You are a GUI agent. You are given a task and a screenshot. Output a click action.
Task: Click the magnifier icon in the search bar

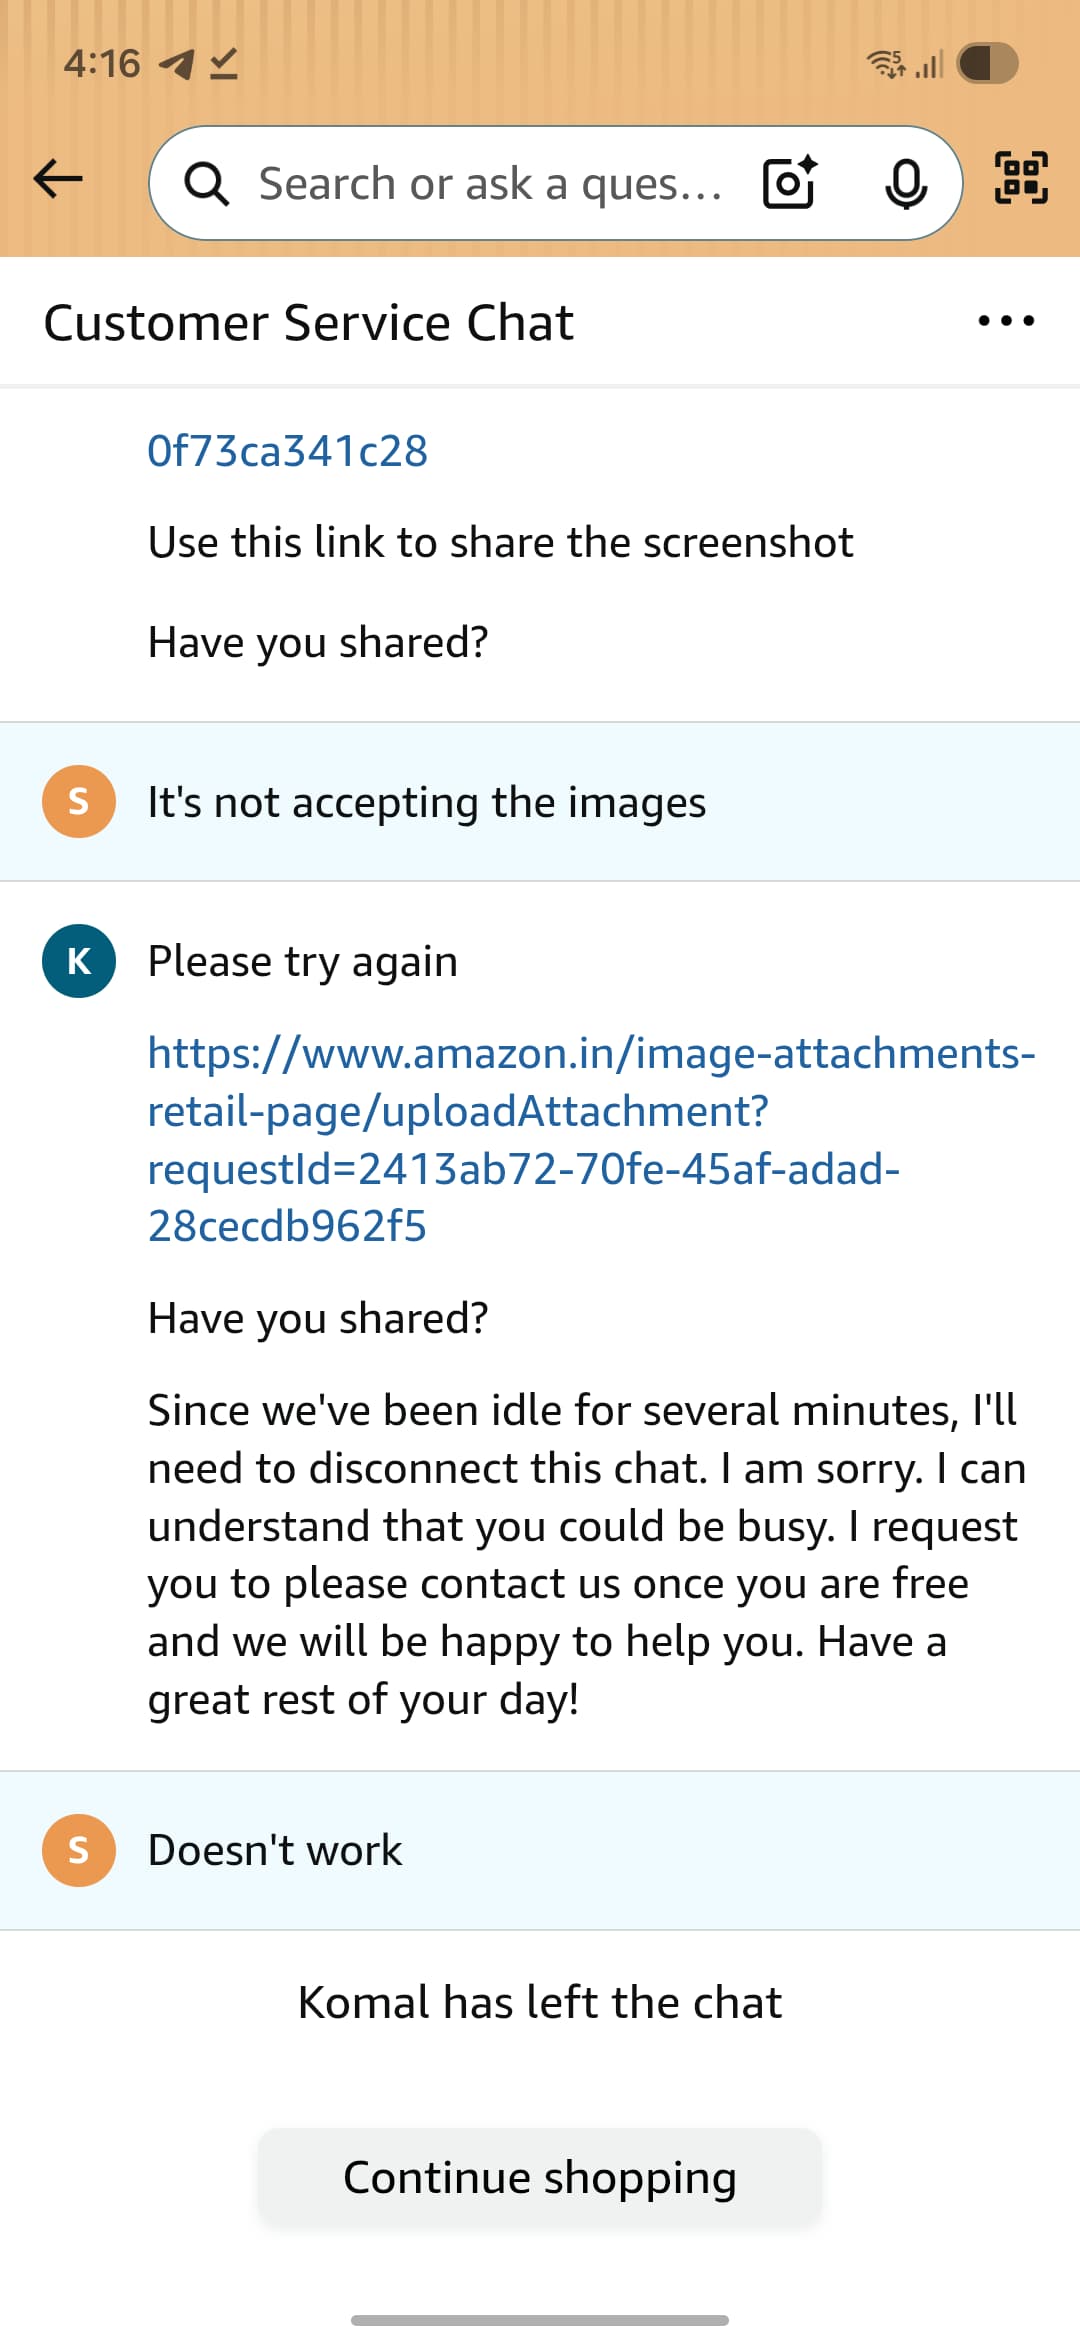click(205, 182)
